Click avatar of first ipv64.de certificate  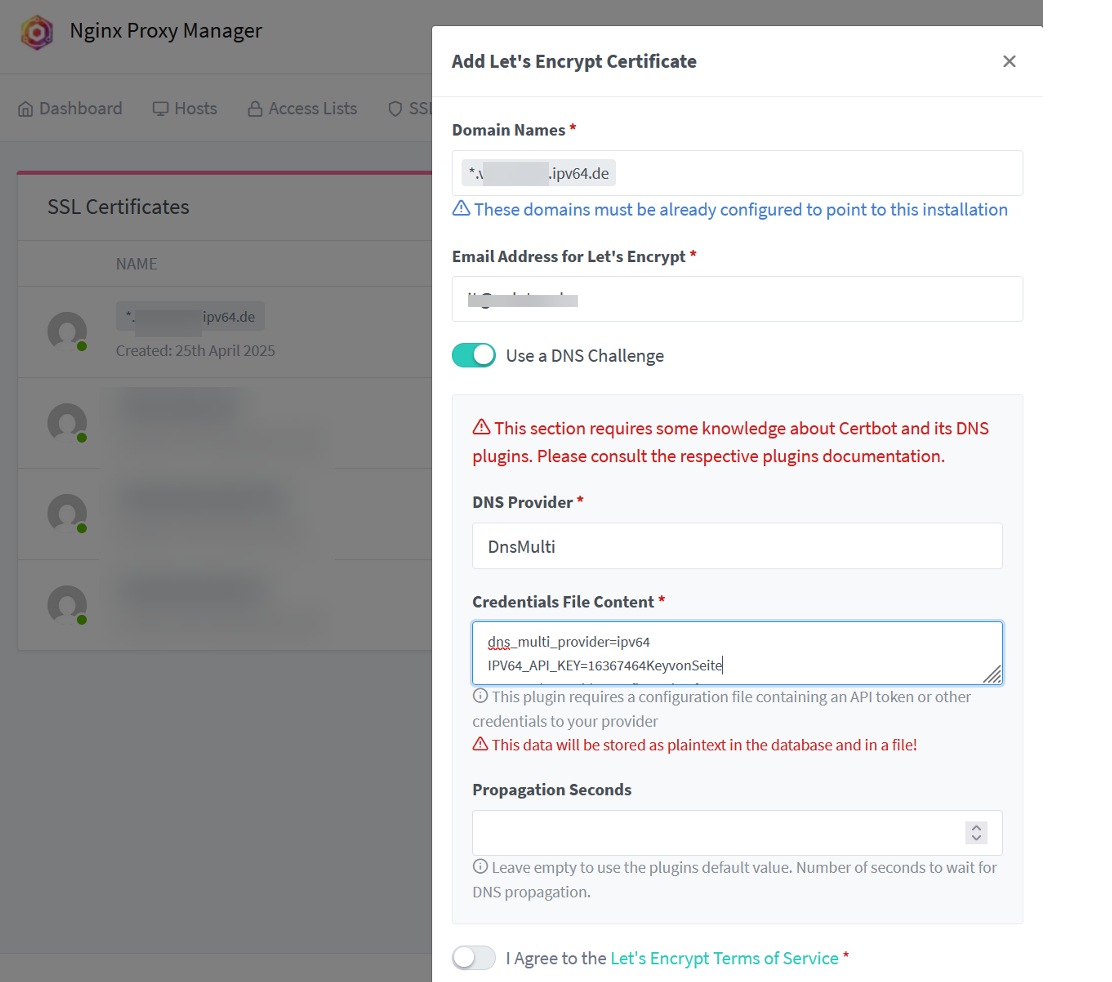point(67,331)
